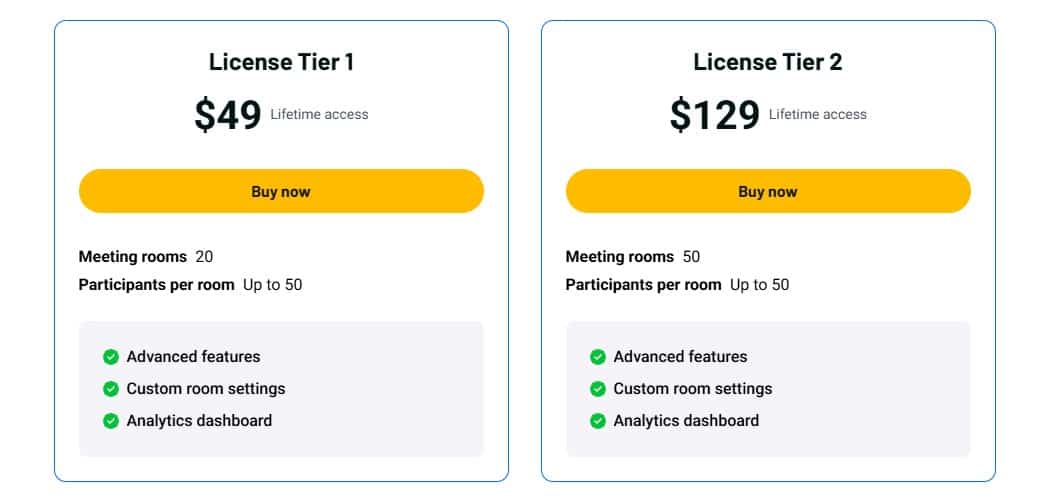Click green checkmark beside Tier 1 Custom room settings
Image resolution: width=1054 pixels, height=496 pixels.
click(x=111, y=389)
